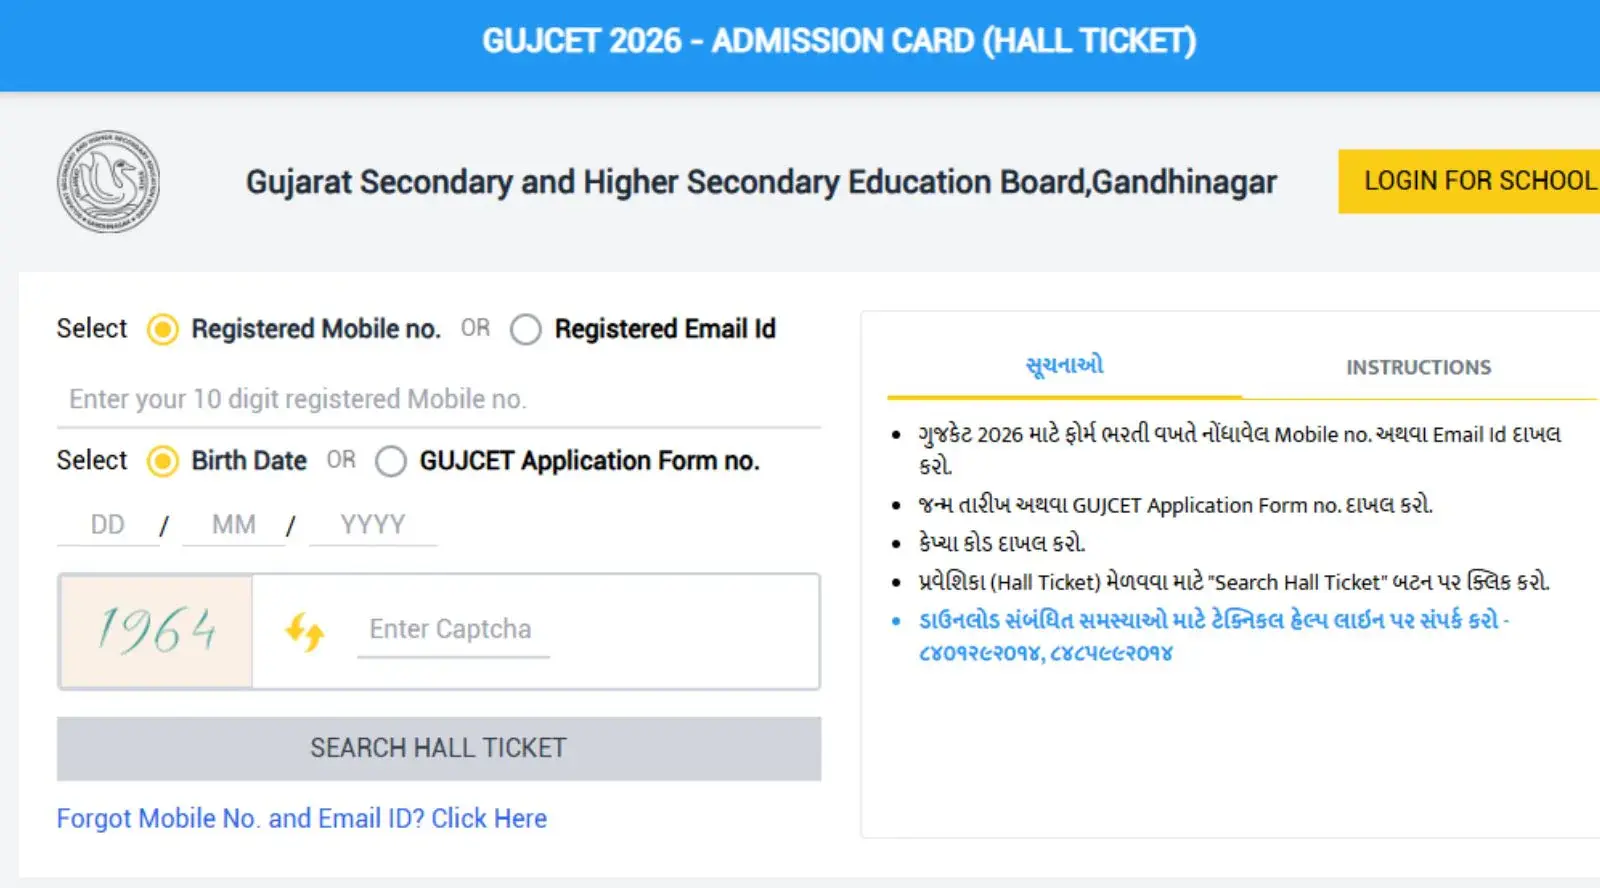The width and height of the screenshot is (1600, 888).
Task: Focus the Enter Captcha text box
Action: coord(452,629)
